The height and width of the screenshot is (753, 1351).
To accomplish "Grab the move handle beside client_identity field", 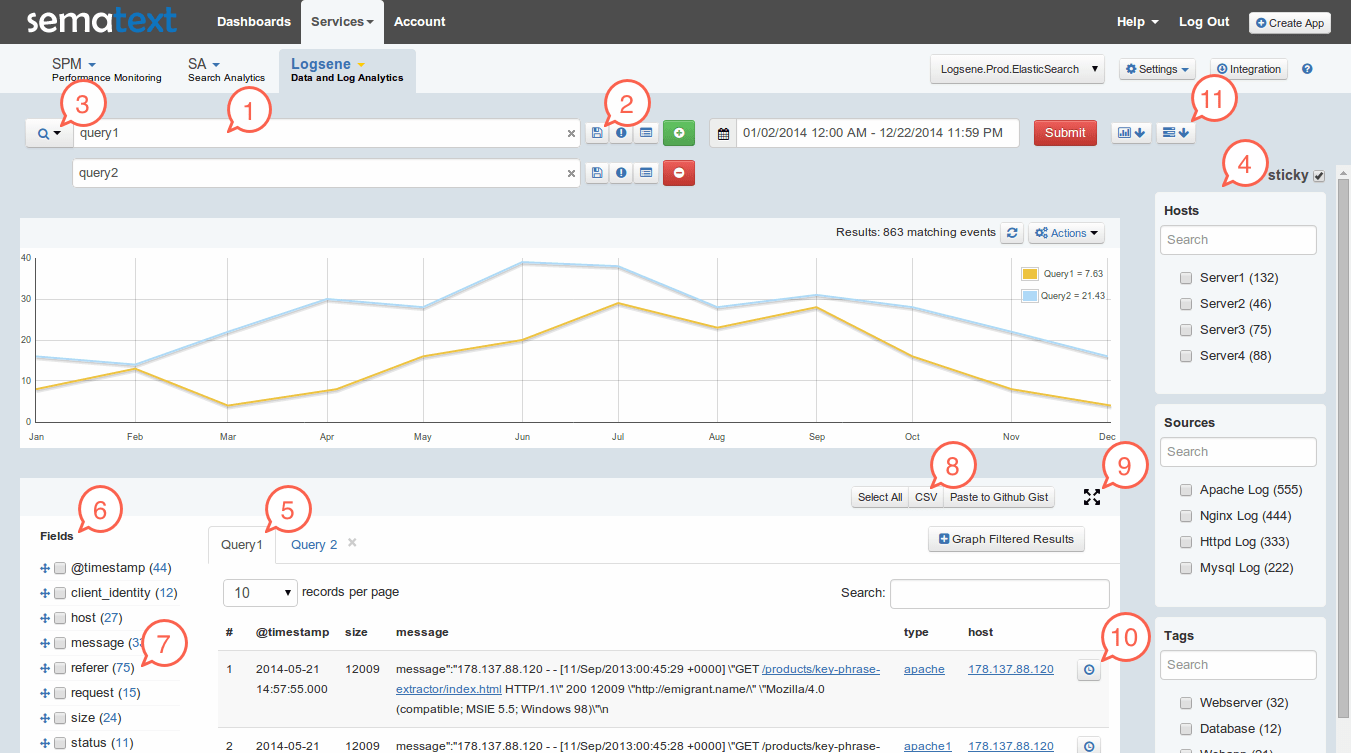I will (44, 593).
